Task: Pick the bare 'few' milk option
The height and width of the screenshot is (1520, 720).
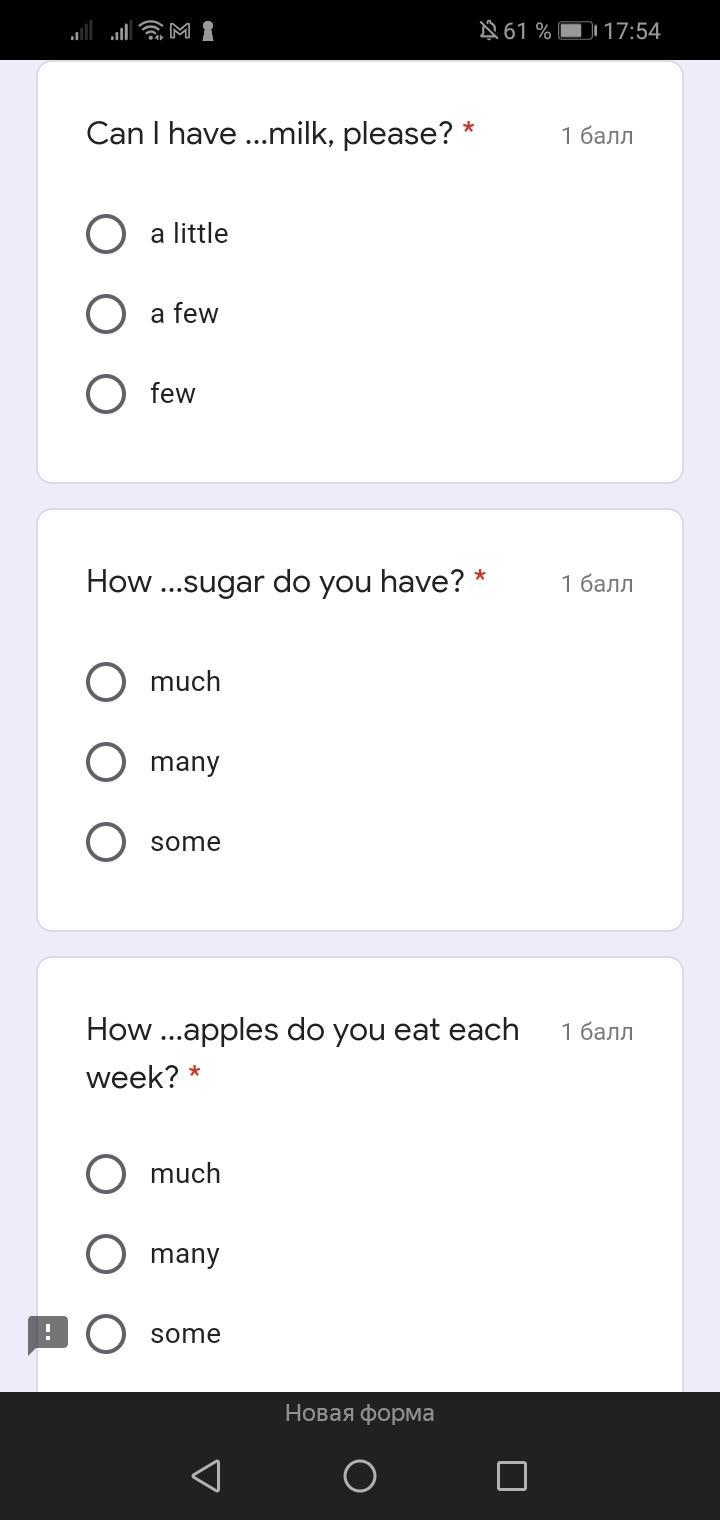Action: point(106,394)
